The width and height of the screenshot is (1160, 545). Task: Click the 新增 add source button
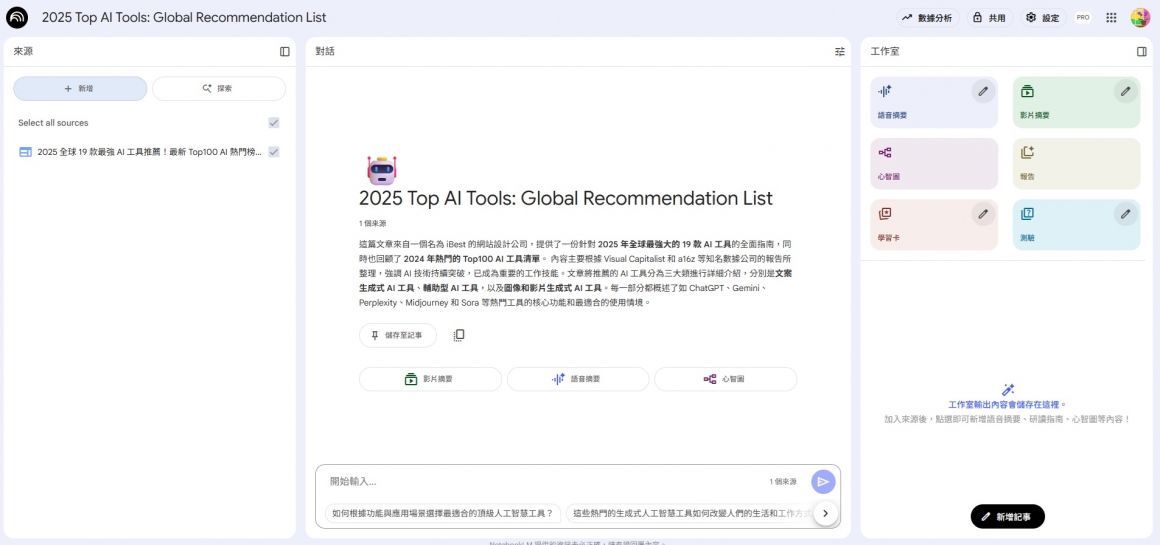point(80,89)
